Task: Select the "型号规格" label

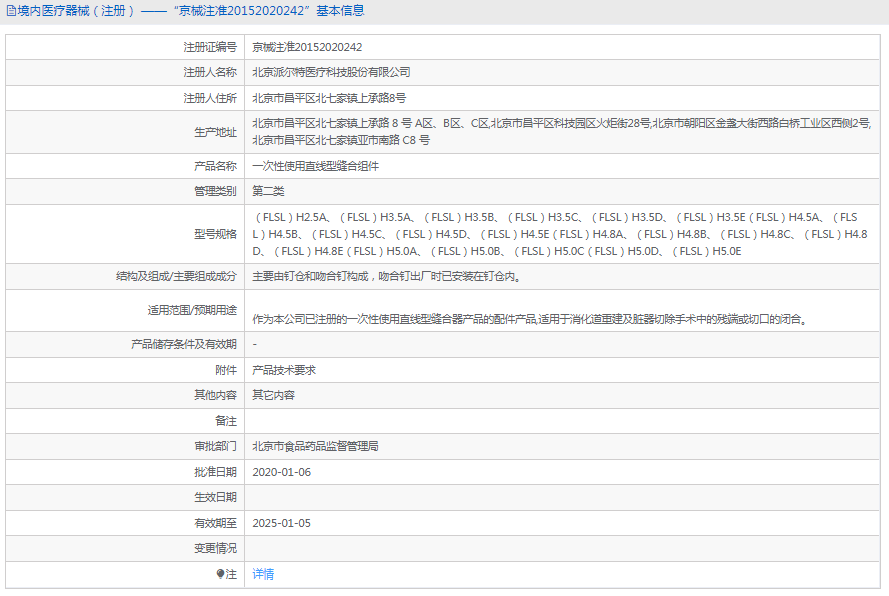Action: [215, 234]
